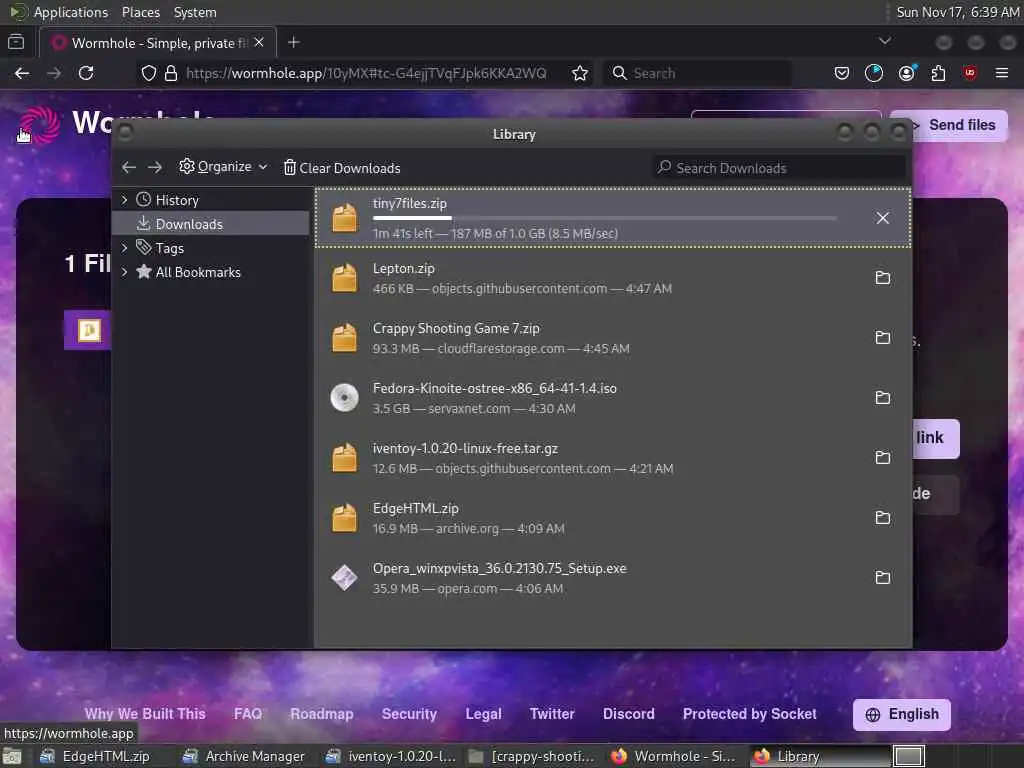Select Downloads in the Library sidebar
The height and width of the screenshot is (768, 1024).
tap(210, 224)
